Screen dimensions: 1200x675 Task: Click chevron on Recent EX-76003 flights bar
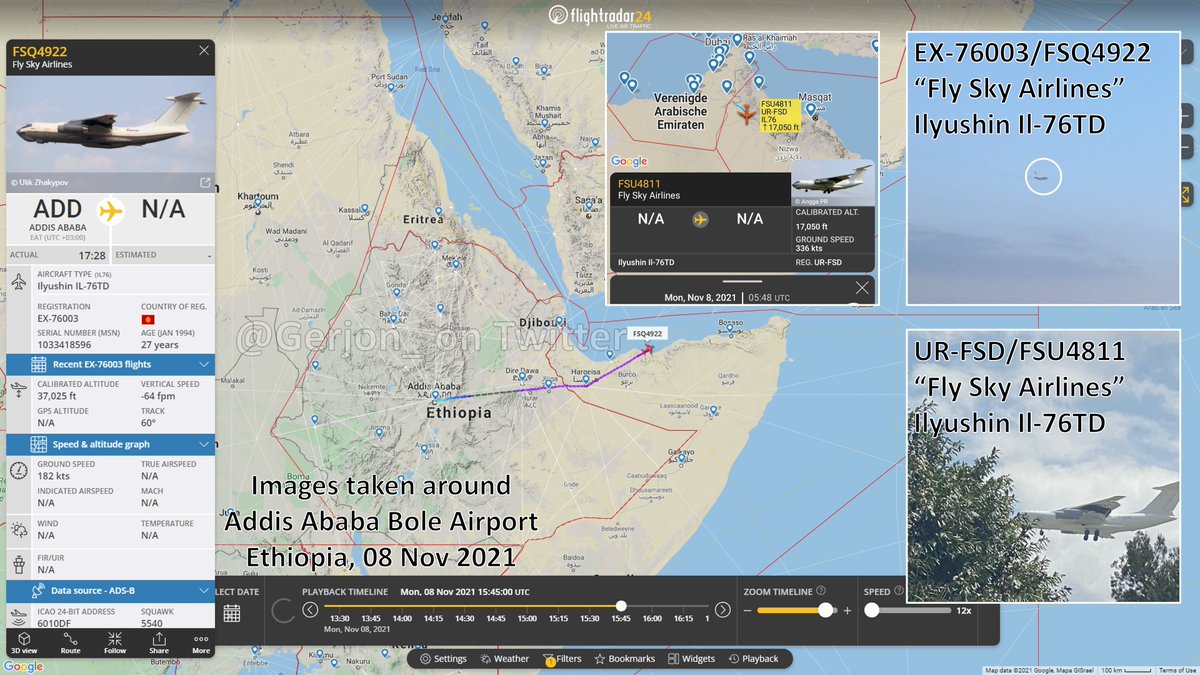tap(204, 364)
